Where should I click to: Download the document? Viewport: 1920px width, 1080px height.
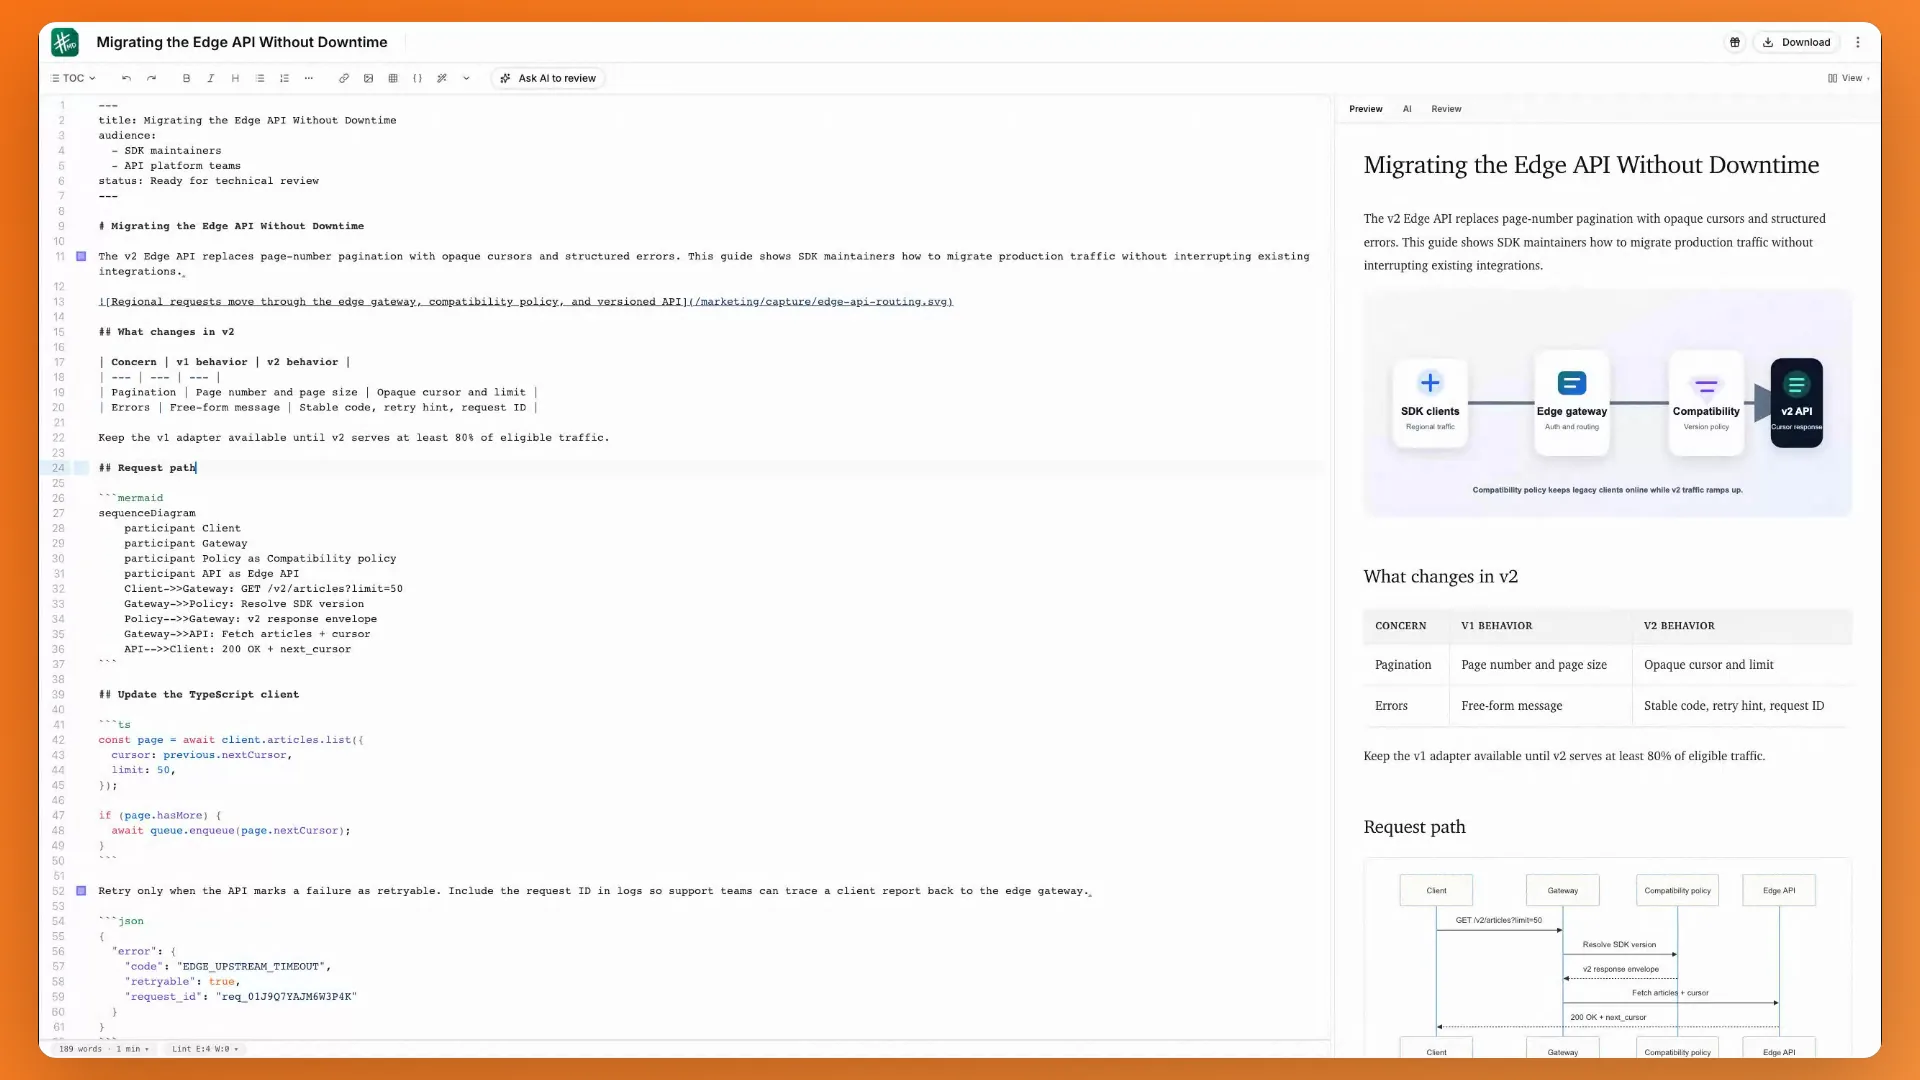click(x=1797, y=42)
